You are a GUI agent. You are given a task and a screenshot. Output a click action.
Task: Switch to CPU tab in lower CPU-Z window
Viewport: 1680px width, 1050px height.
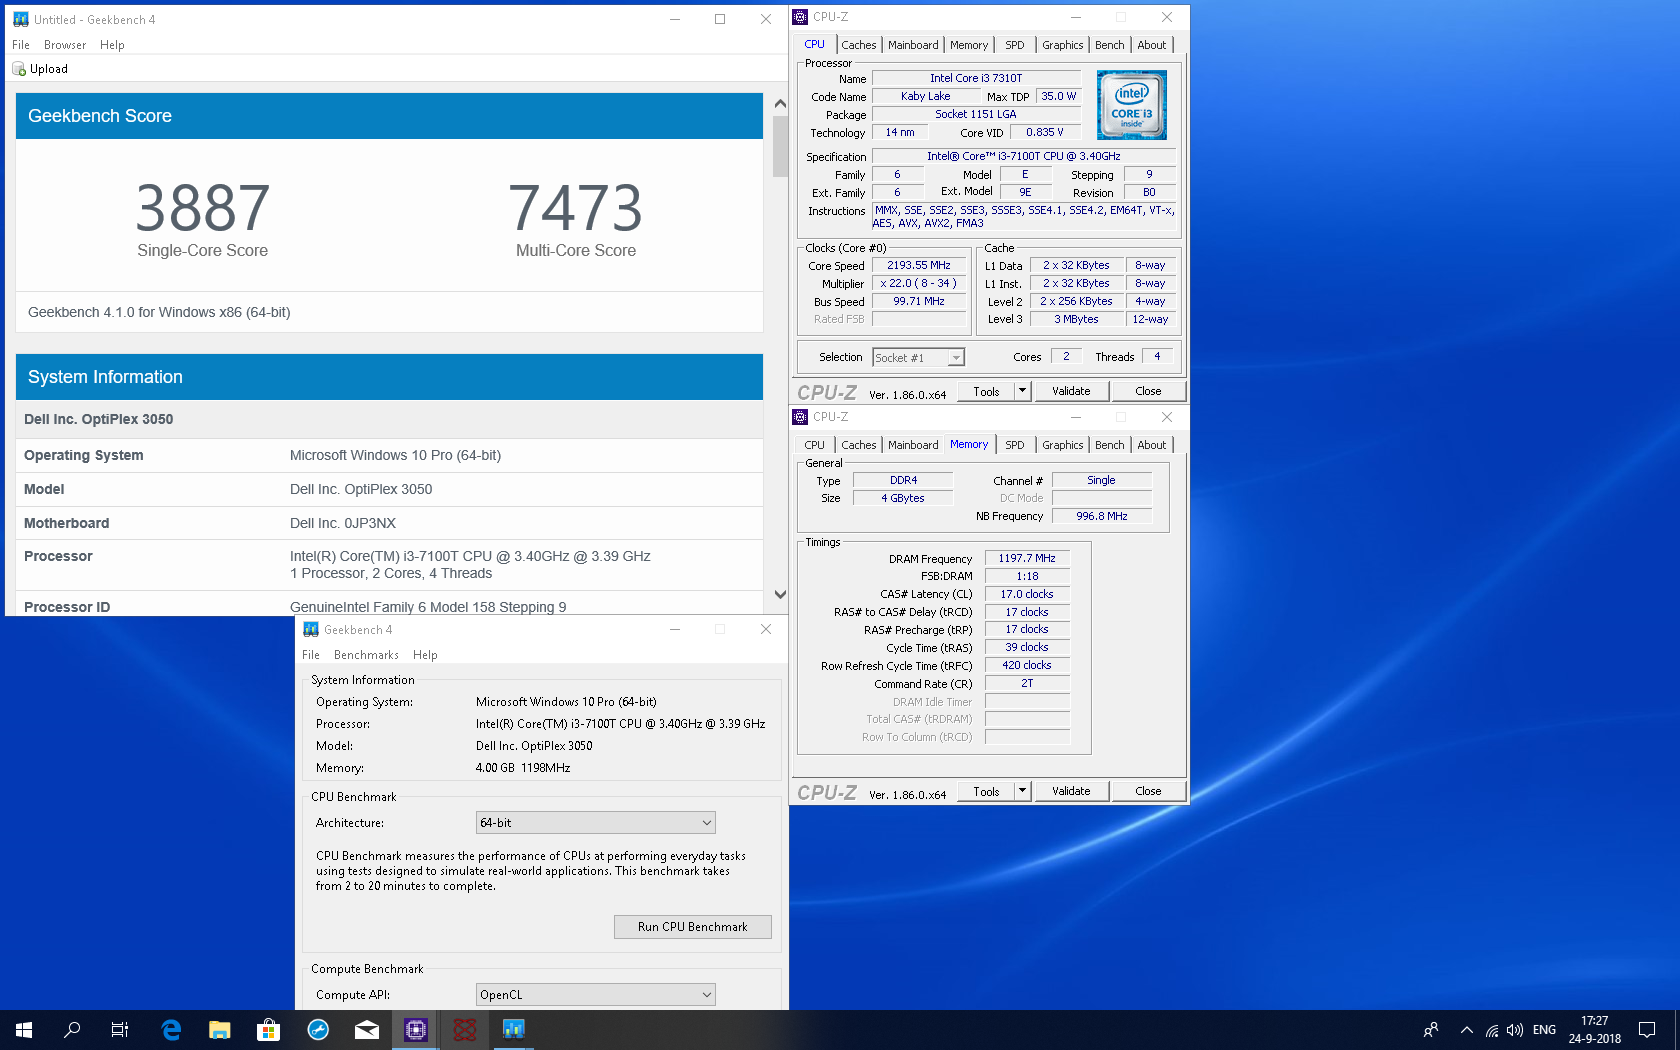click(x=815, y=445)
